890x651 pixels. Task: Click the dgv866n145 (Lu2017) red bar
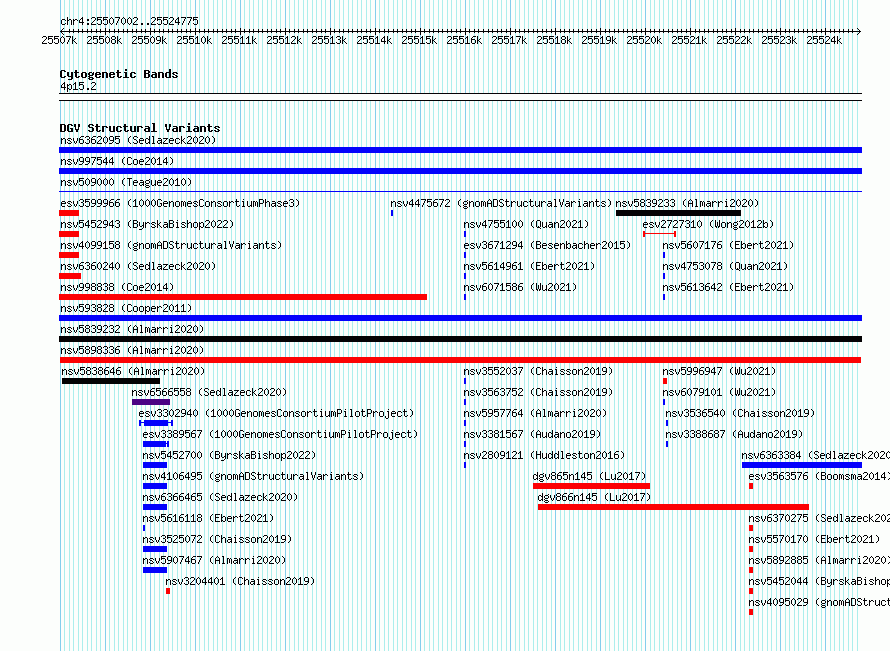[673, 507]
